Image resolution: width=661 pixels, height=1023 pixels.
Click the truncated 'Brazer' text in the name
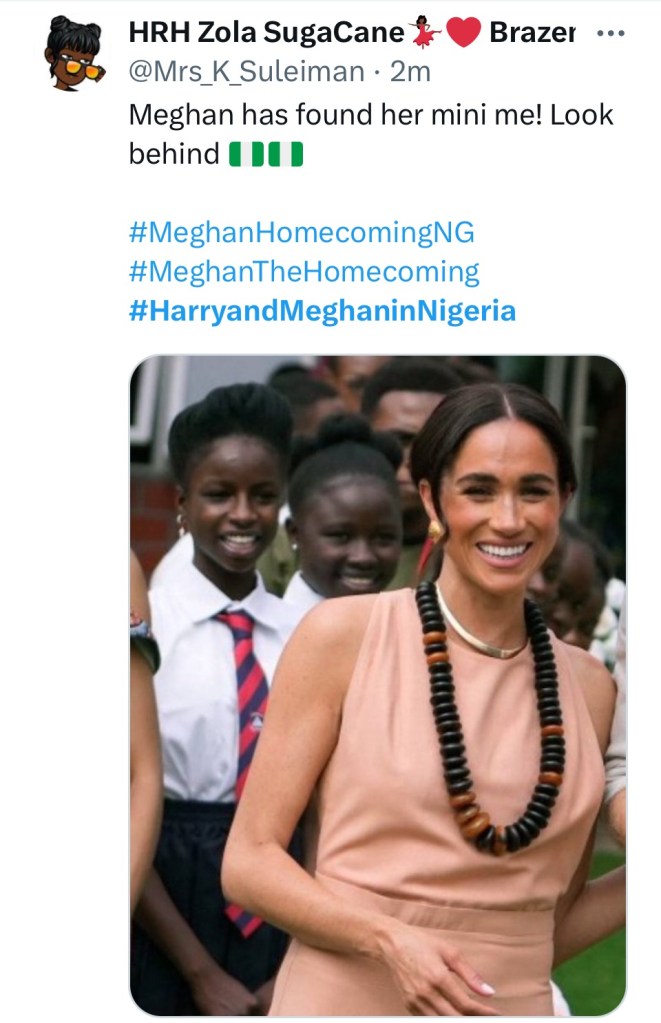532,33
